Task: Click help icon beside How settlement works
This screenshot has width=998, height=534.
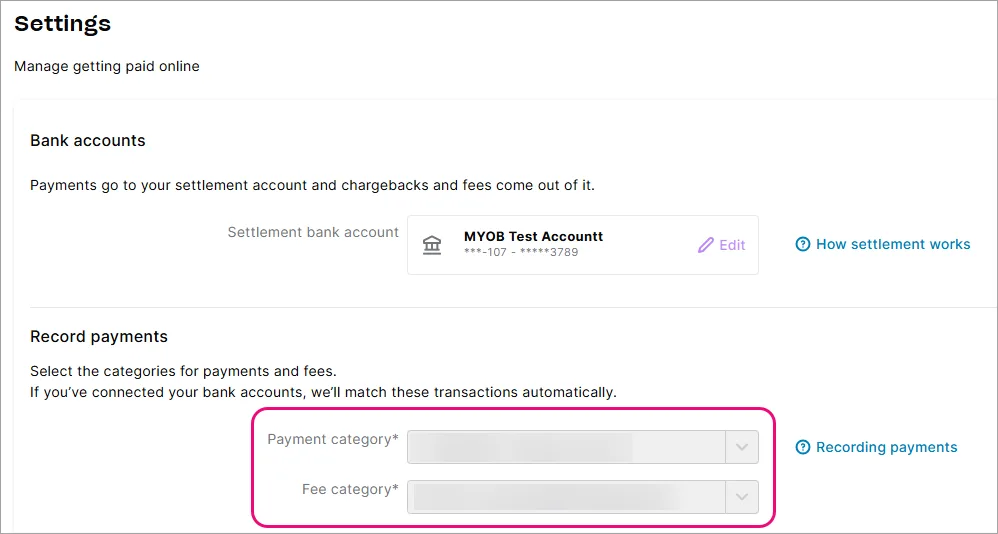Action: (803, 244)
